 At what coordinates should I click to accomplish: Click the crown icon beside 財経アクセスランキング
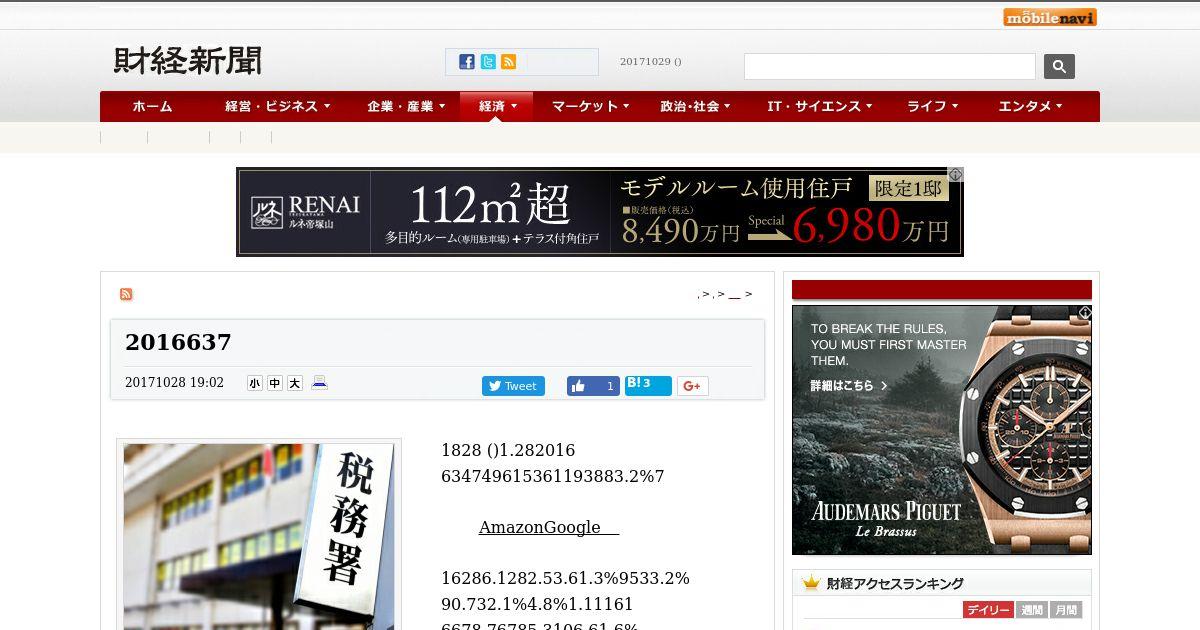click(x=810, y=583)
